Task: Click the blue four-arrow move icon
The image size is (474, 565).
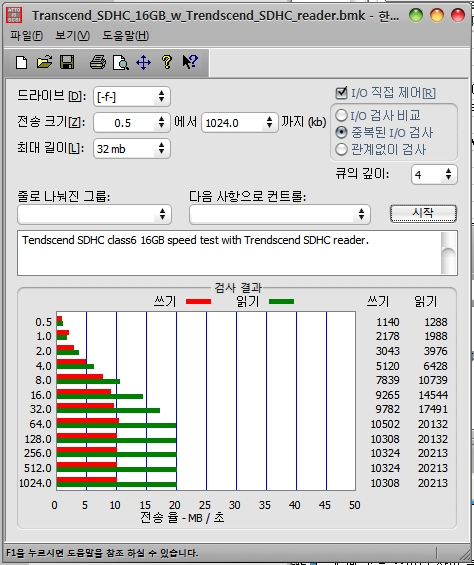Action: (143, 63)
